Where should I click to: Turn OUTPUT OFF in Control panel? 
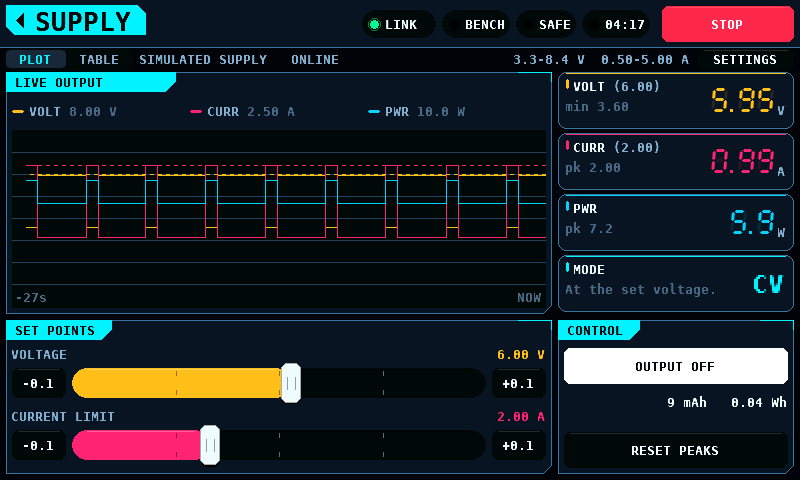click(x=676, y=366)
